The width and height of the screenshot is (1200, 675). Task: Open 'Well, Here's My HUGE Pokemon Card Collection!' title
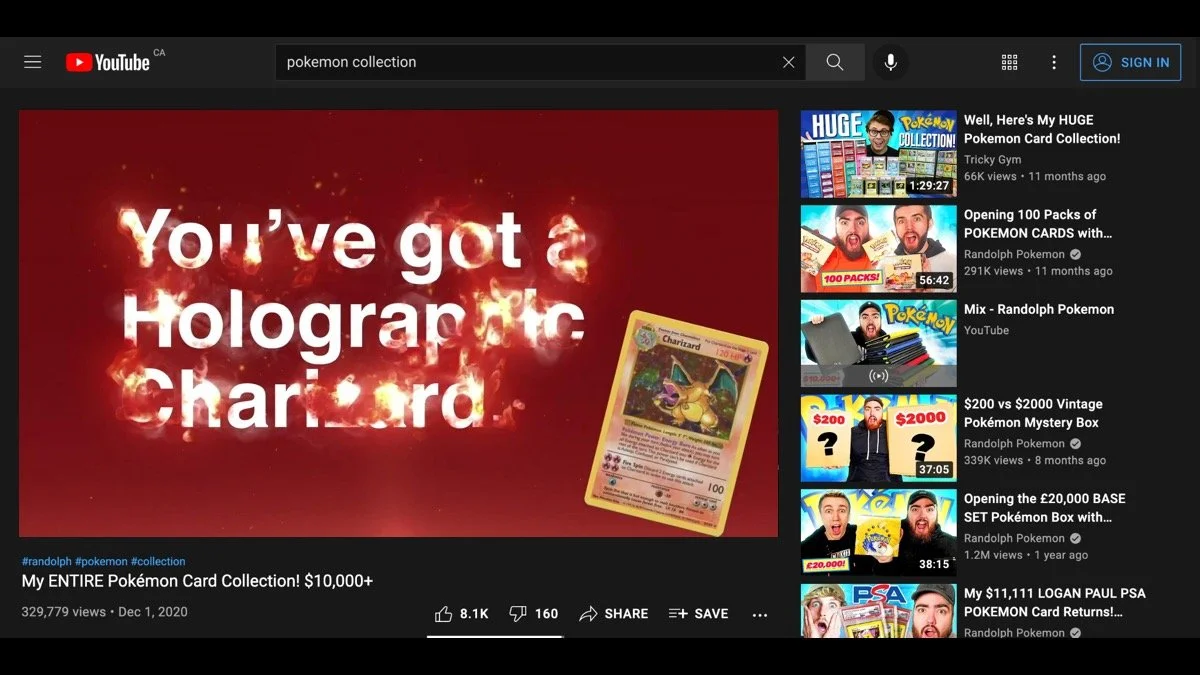tap(1042, 129)
